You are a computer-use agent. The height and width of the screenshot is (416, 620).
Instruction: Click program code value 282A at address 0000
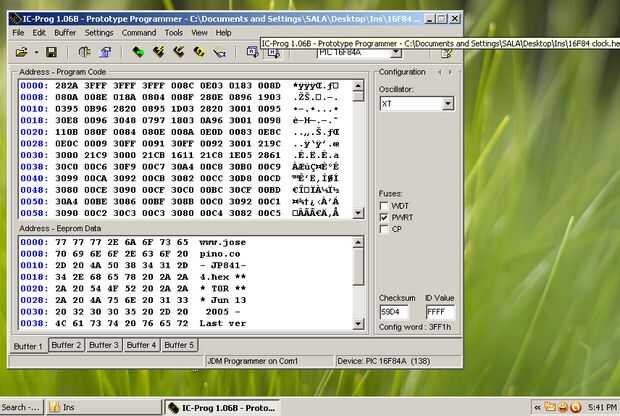67,85
